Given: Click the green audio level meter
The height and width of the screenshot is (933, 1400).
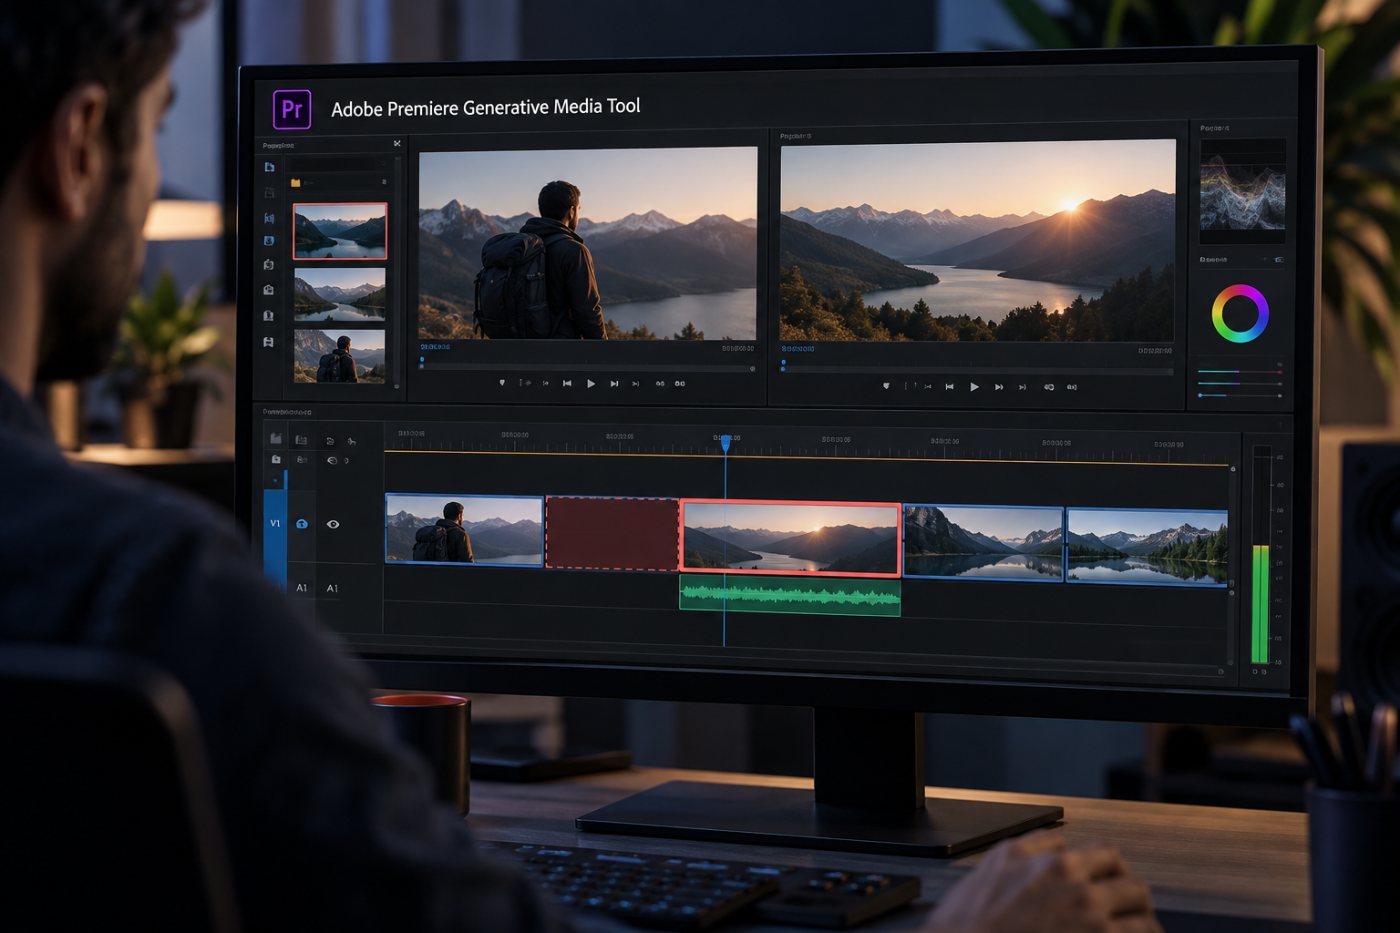Looking at the screenshot, I should 1260,603.
